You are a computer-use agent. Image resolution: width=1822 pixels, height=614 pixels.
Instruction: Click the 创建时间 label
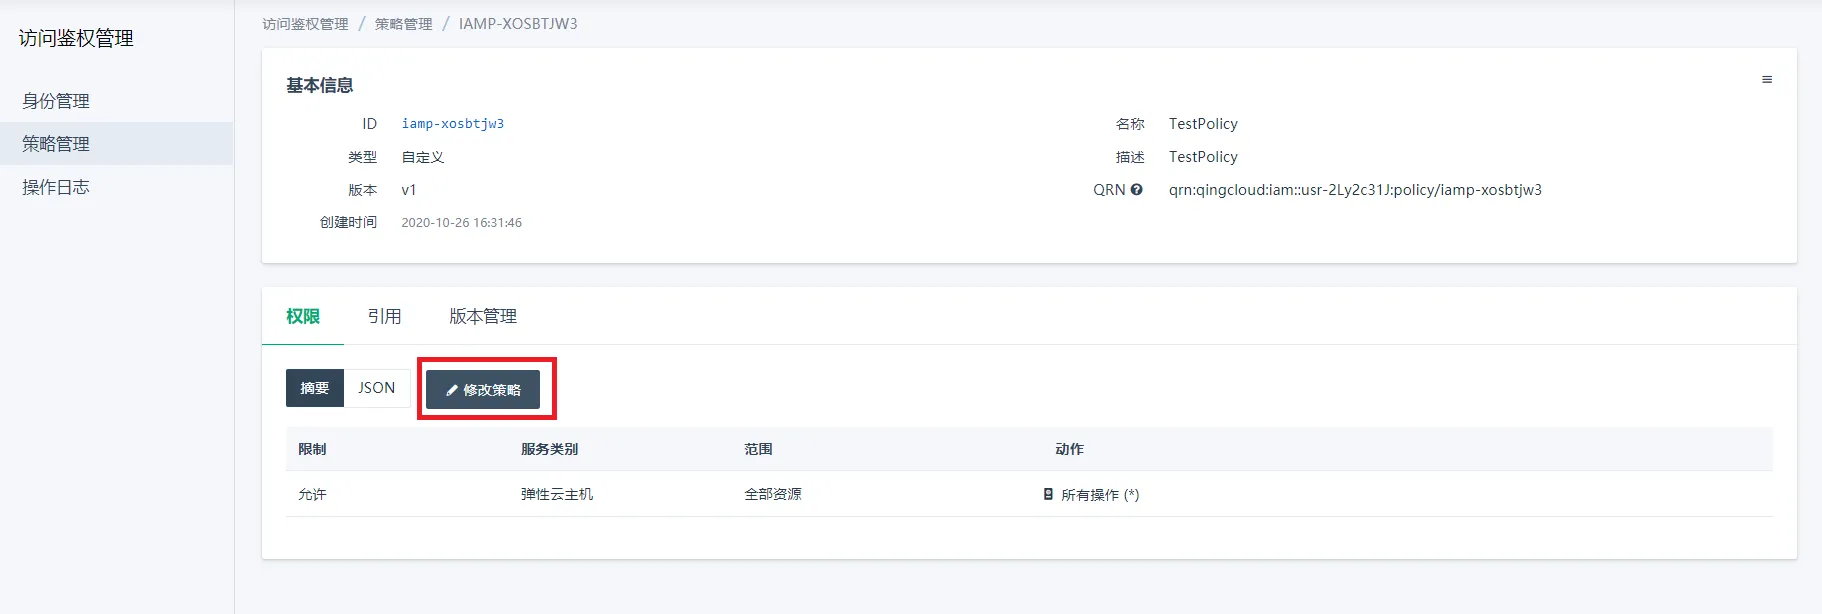[x=348, y=222]
